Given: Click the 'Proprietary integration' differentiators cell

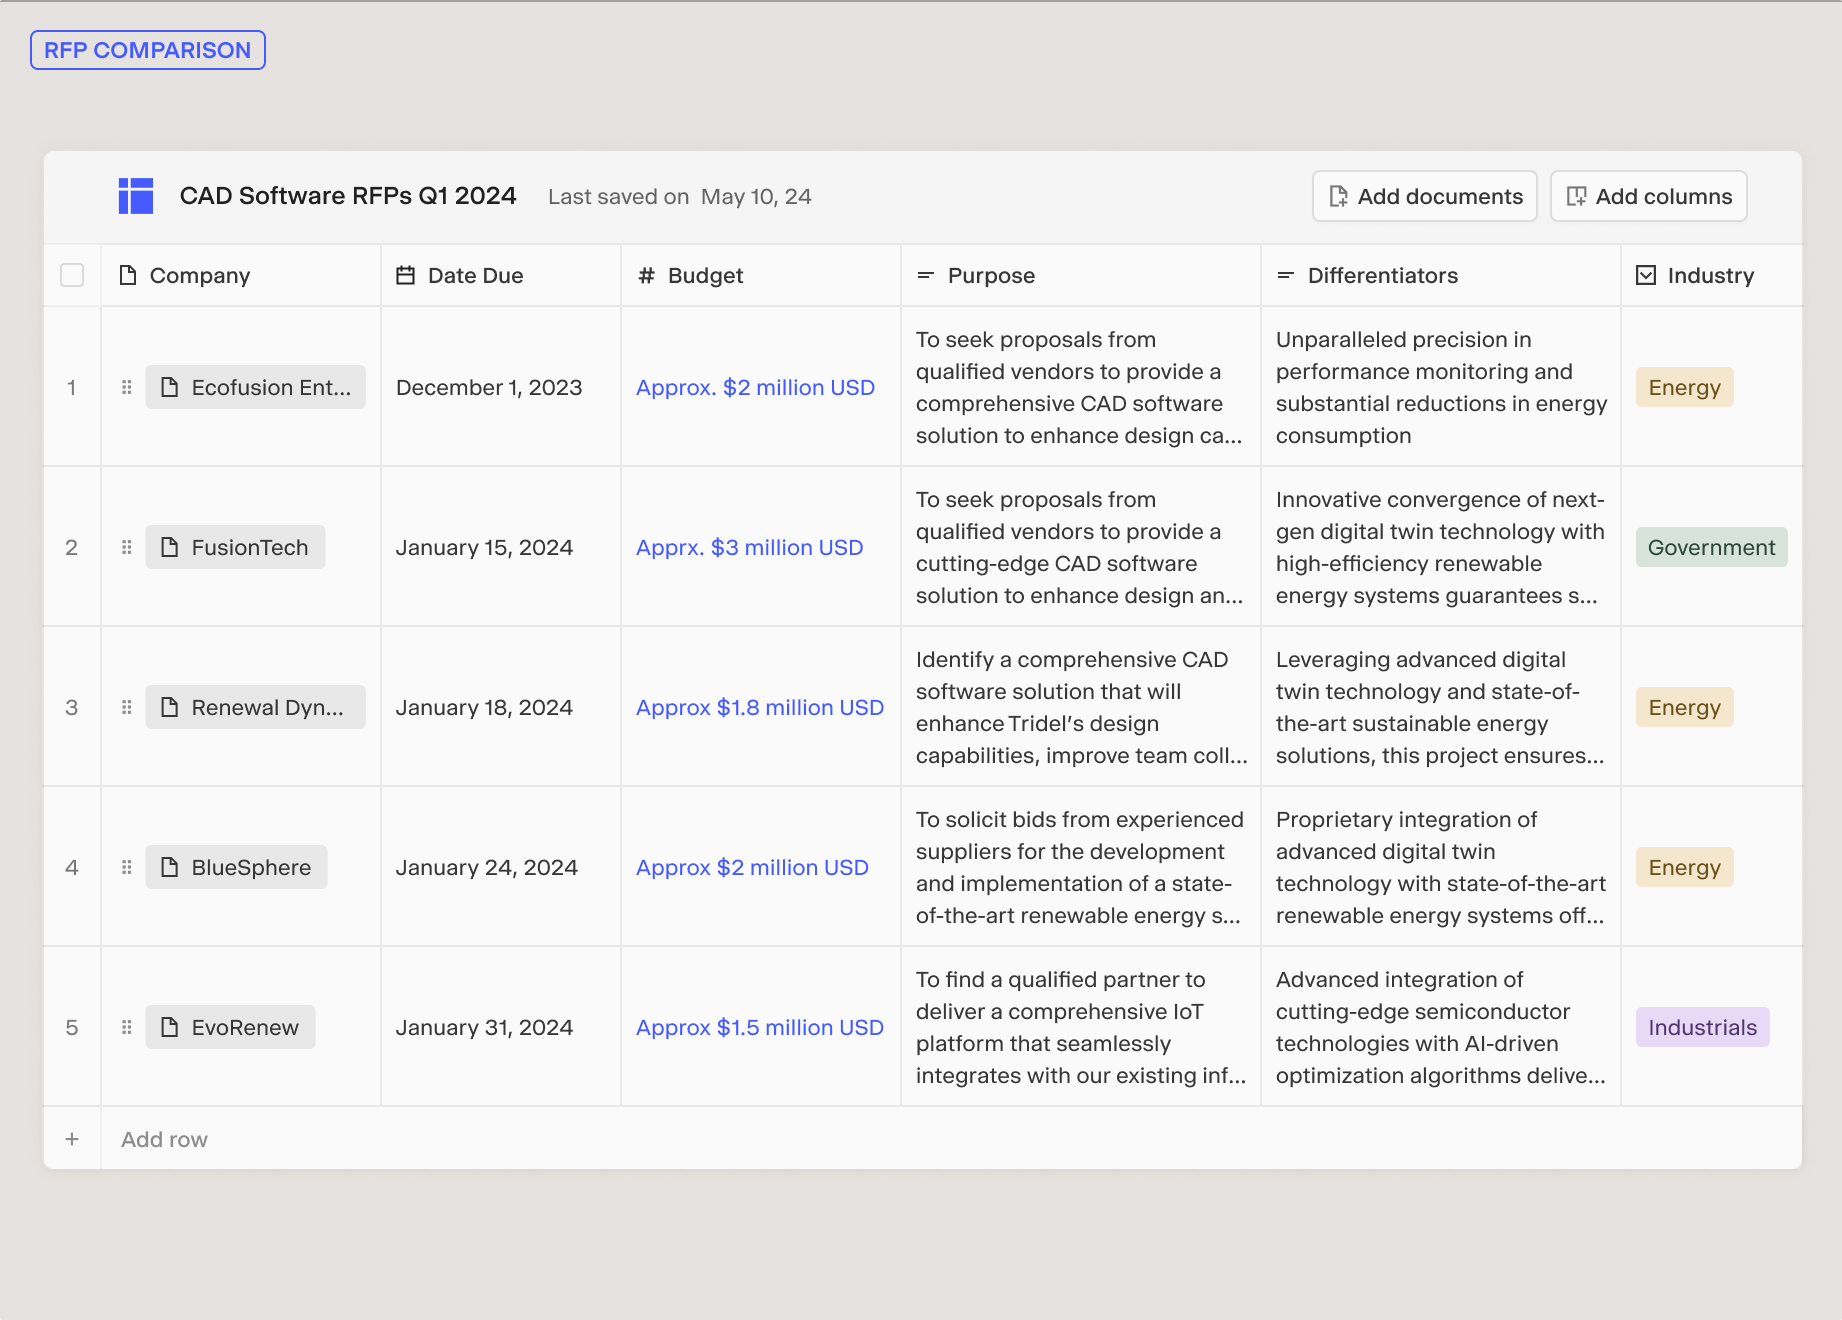Looking at the screenshot, I should tap(1441, 867).
